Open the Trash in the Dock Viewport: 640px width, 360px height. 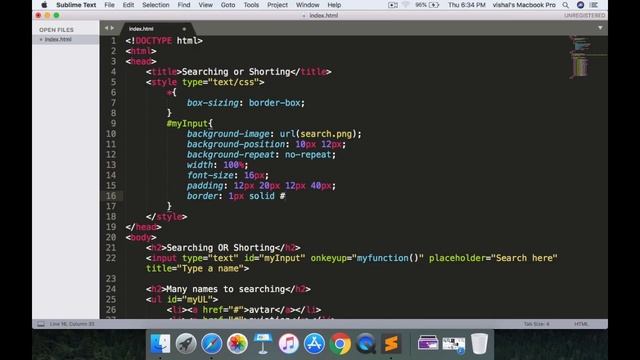[479, 343]
